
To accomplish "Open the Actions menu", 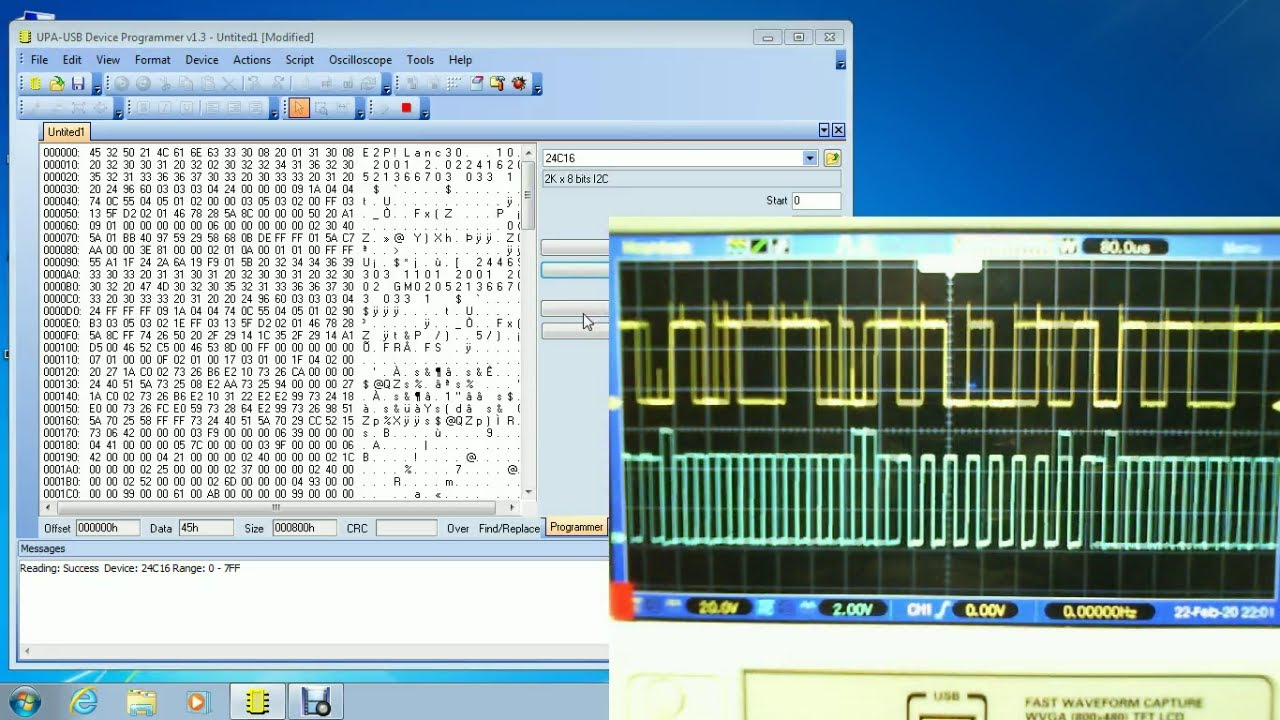I will coord(252,60).
